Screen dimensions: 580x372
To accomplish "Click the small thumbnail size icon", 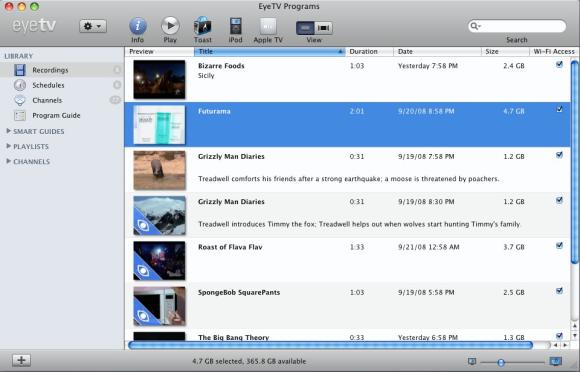I will pos(472,362).
